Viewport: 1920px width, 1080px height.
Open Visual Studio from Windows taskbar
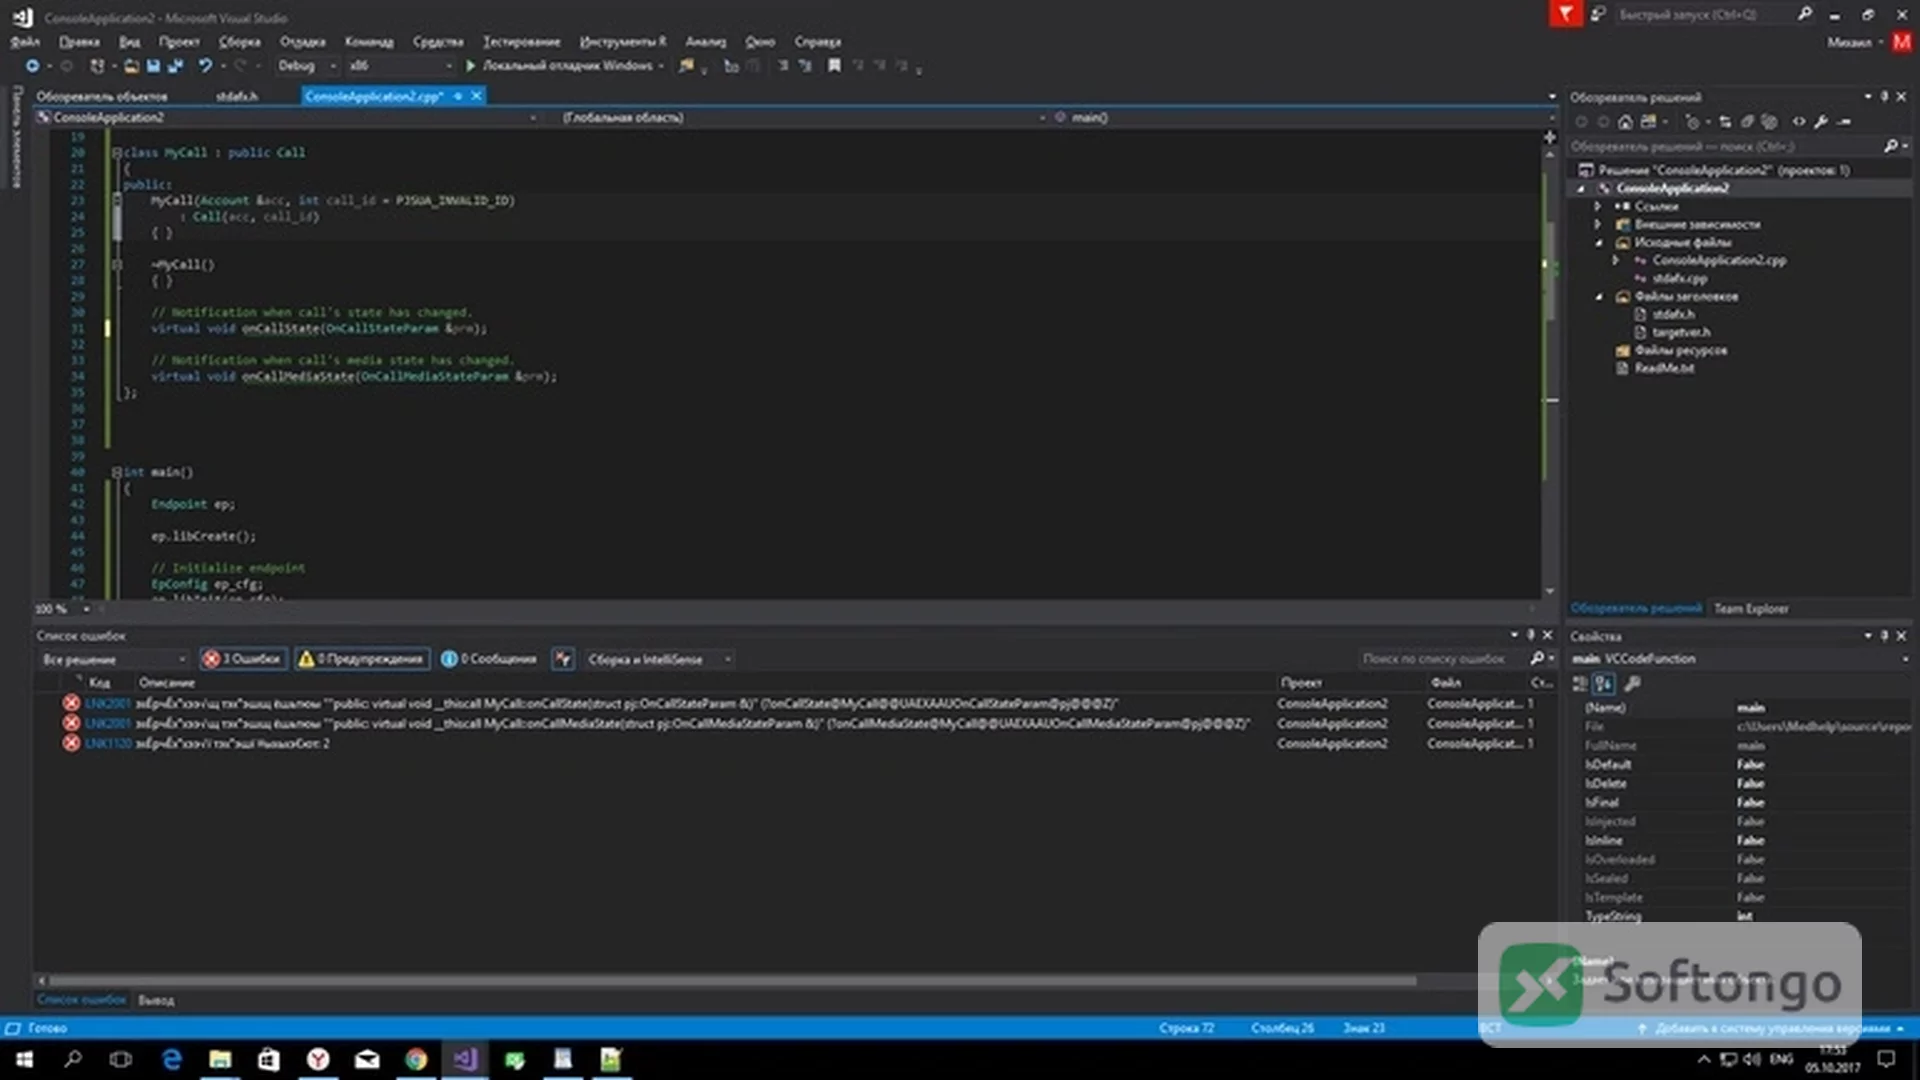[465, 1059]
